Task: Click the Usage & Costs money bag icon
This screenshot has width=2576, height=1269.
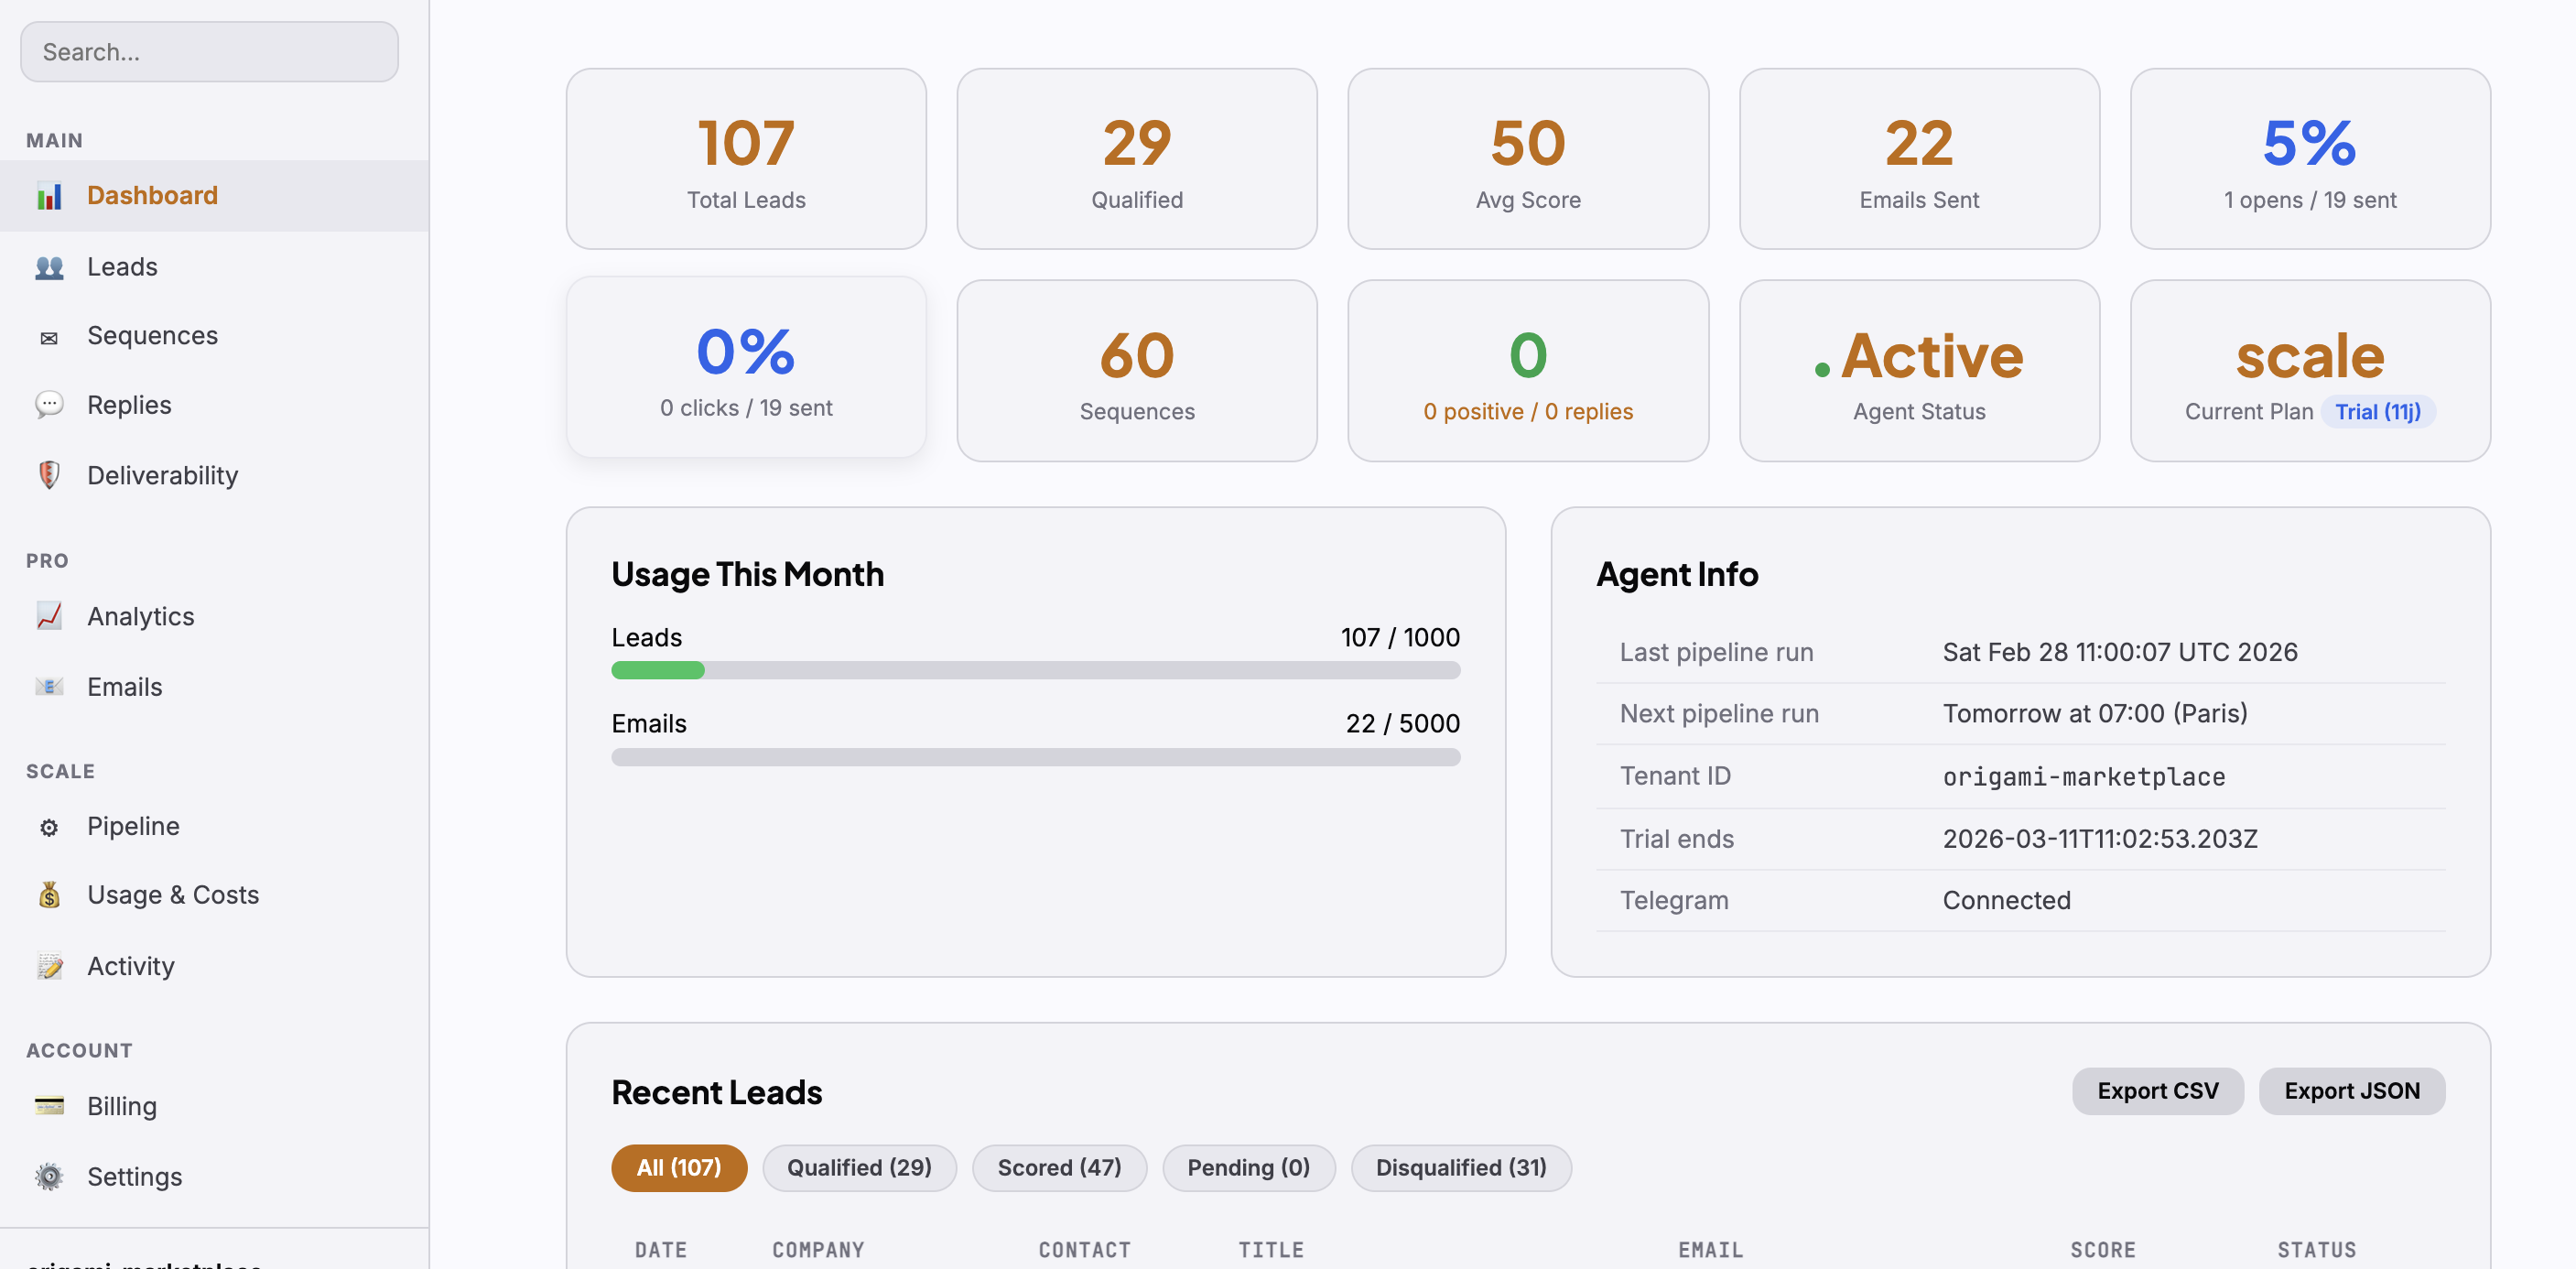Action: pyautogui.click(x=49, y=895)
